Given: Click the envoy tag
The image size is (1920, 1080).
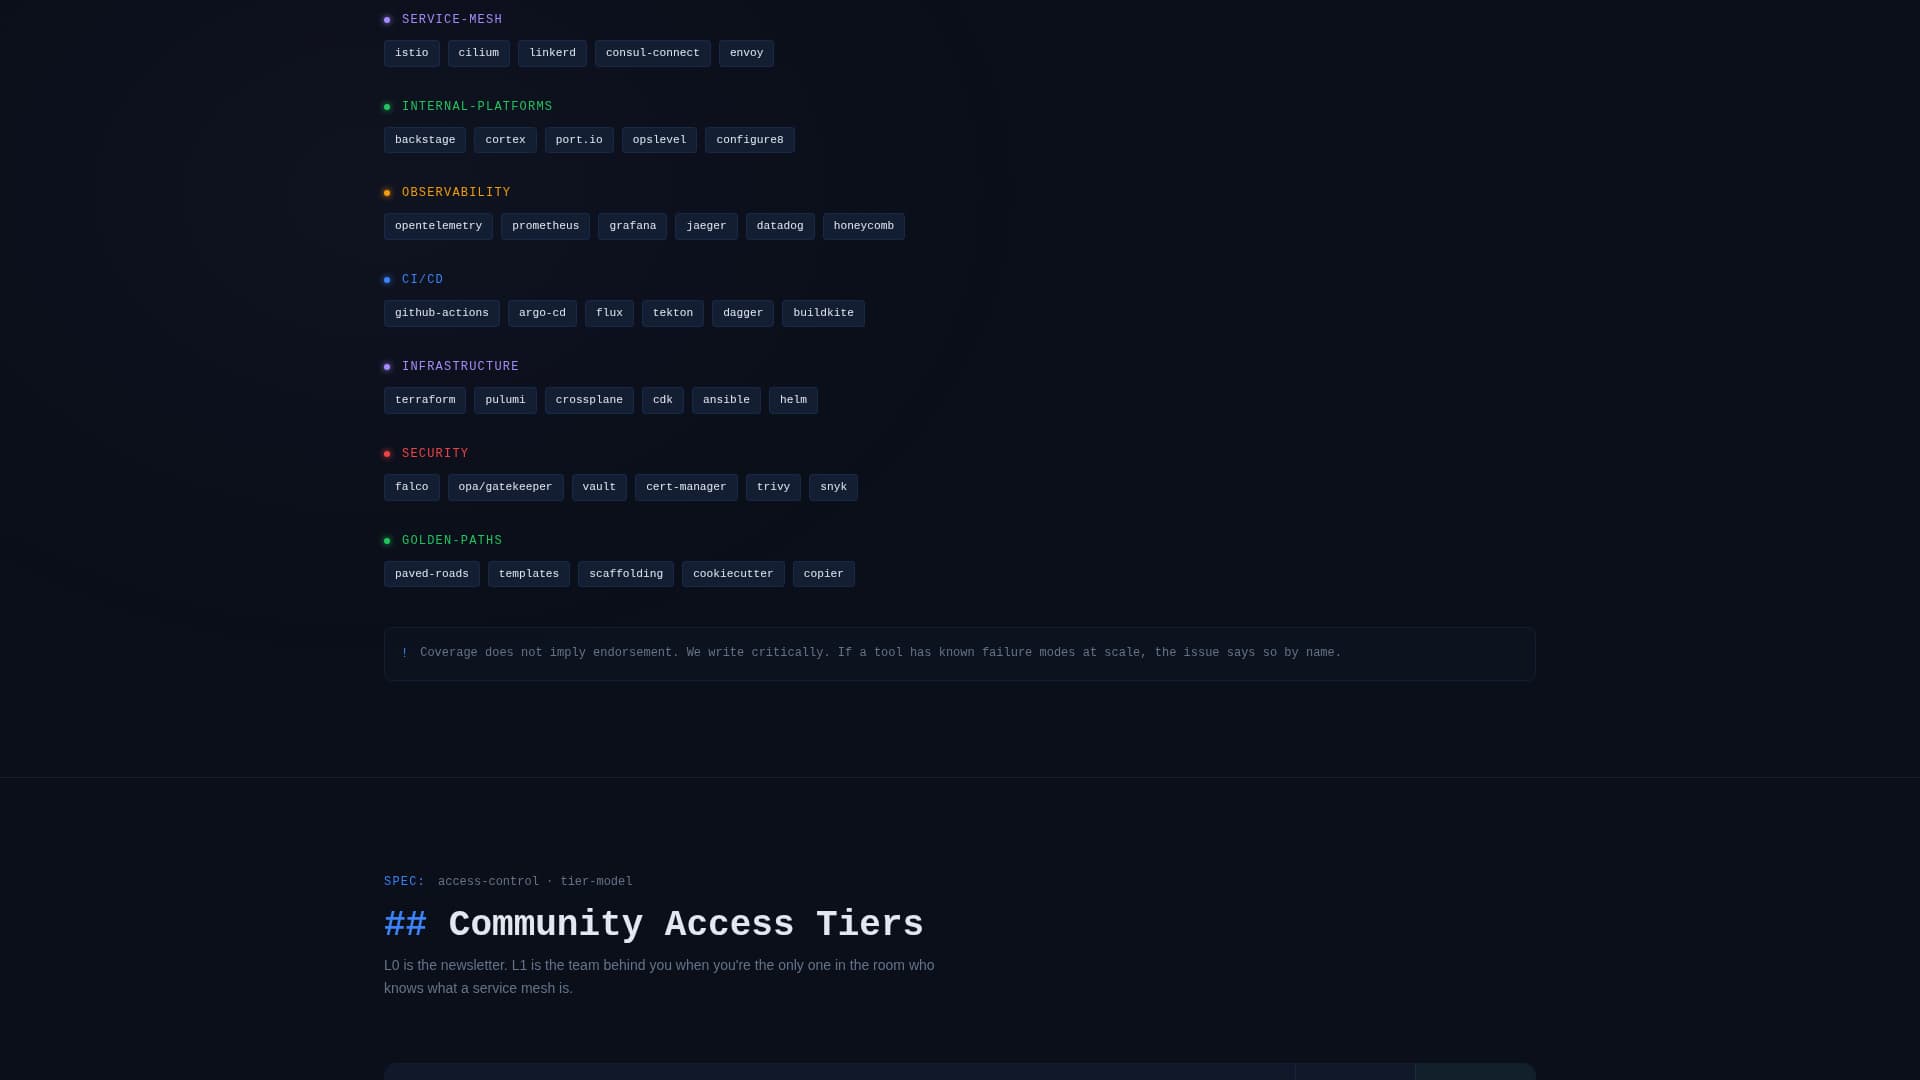Looking at the screenshot, I should pos(746,54).
